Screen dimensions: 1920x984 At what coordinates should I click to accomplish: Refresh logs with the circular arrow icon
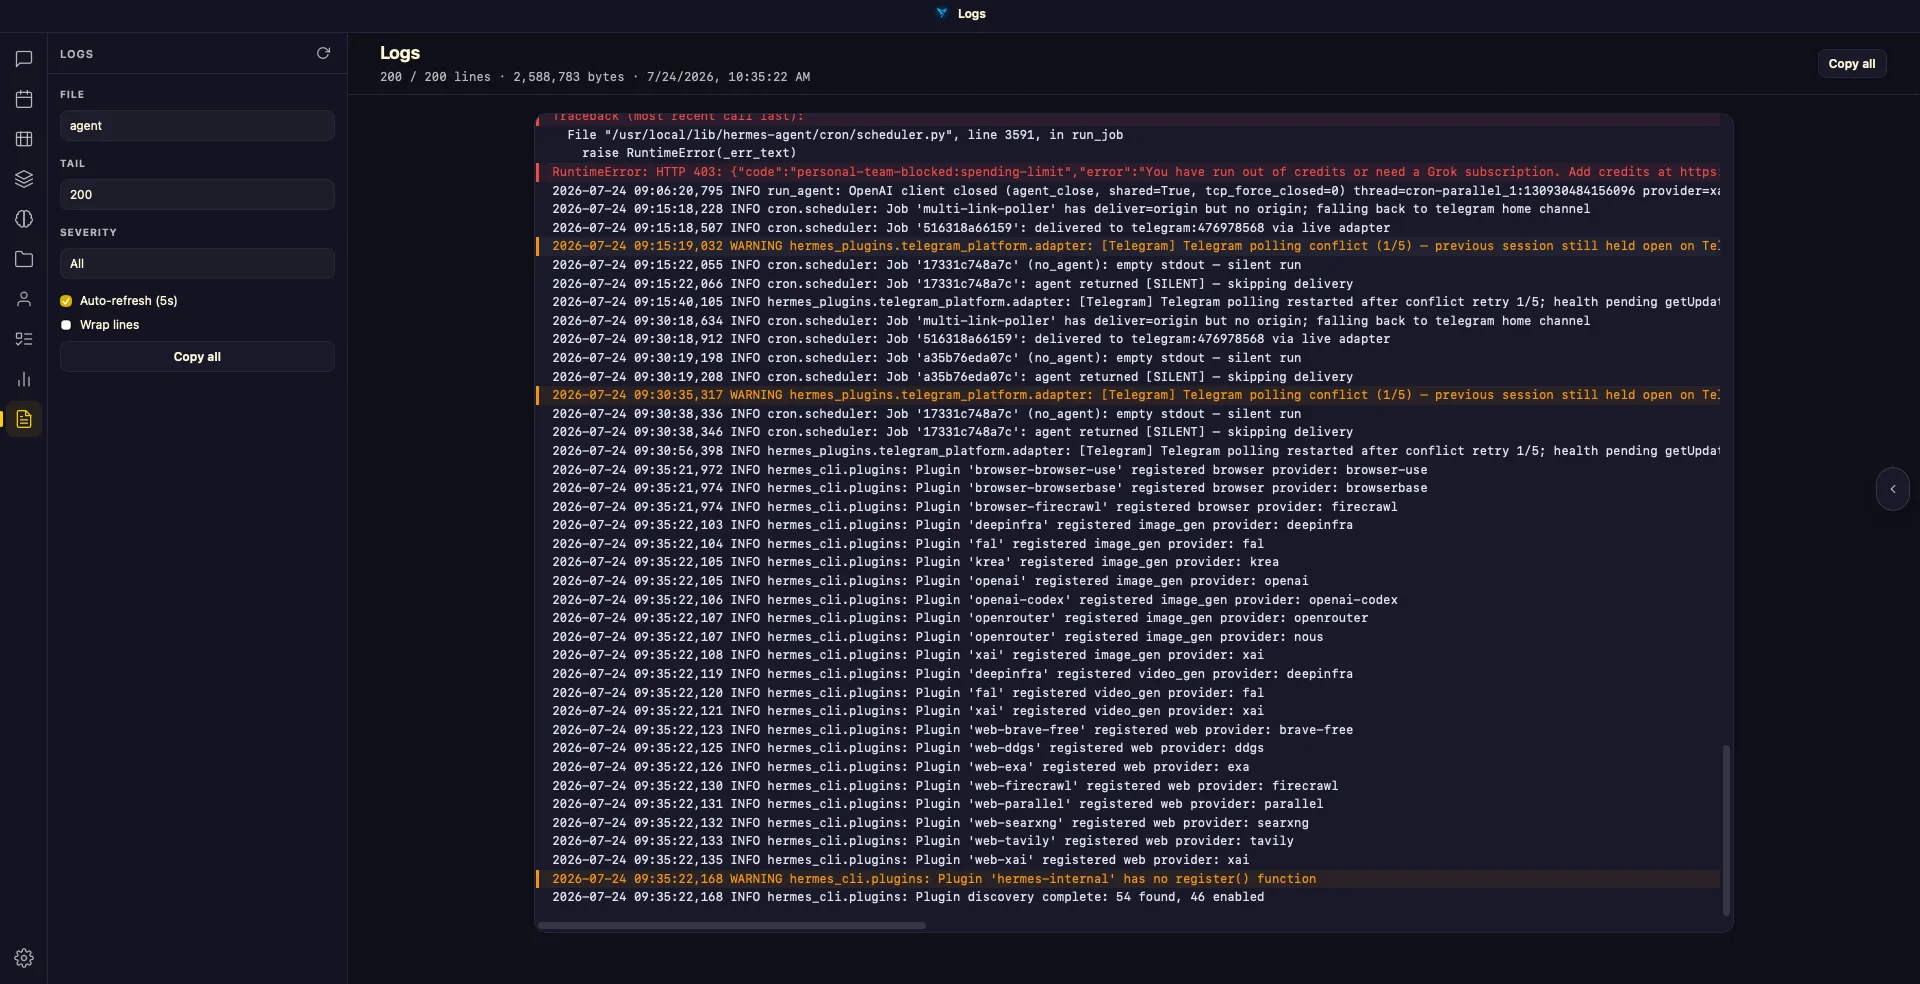323,53
